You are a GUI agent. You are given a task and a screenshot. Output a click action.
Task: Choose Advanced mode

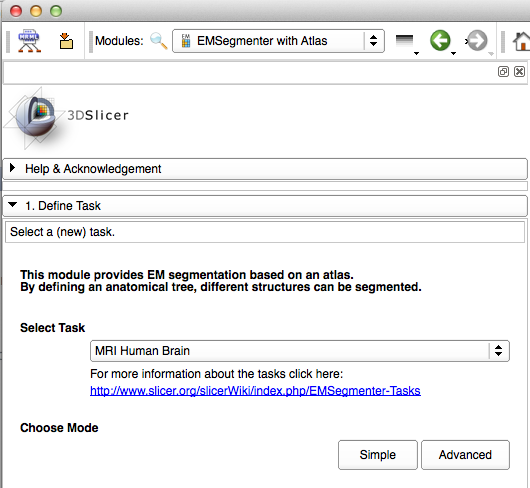[465, 455]
